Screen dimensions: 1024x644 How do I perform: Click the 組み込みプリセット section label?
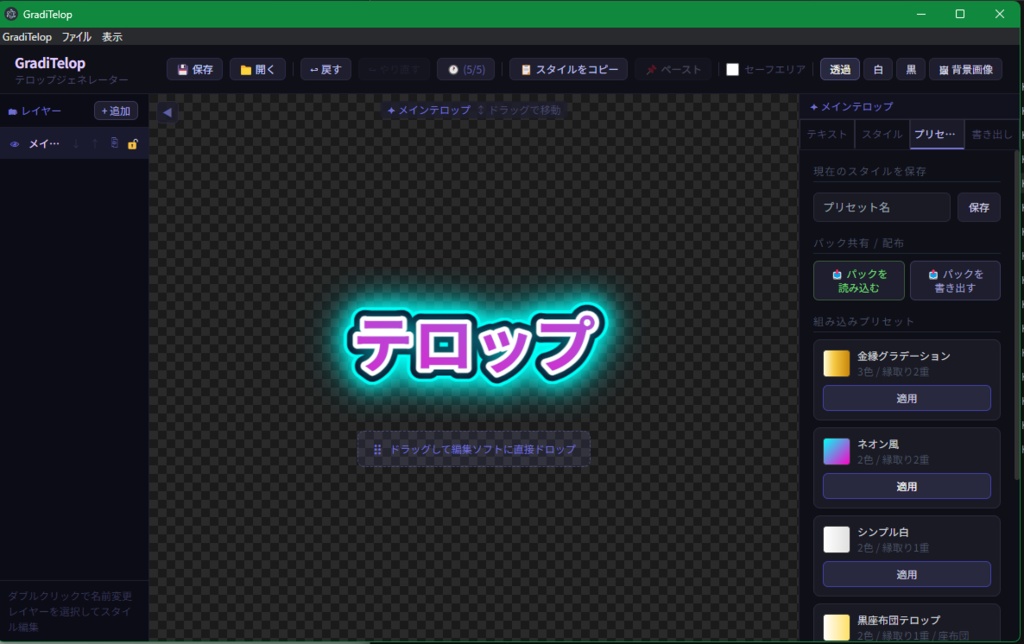coord(863,321)
